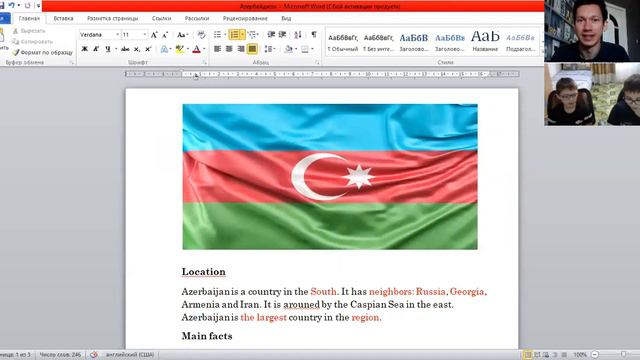Toggle Align Left
This screenshot has width=640, height=360.
[218, 49]
